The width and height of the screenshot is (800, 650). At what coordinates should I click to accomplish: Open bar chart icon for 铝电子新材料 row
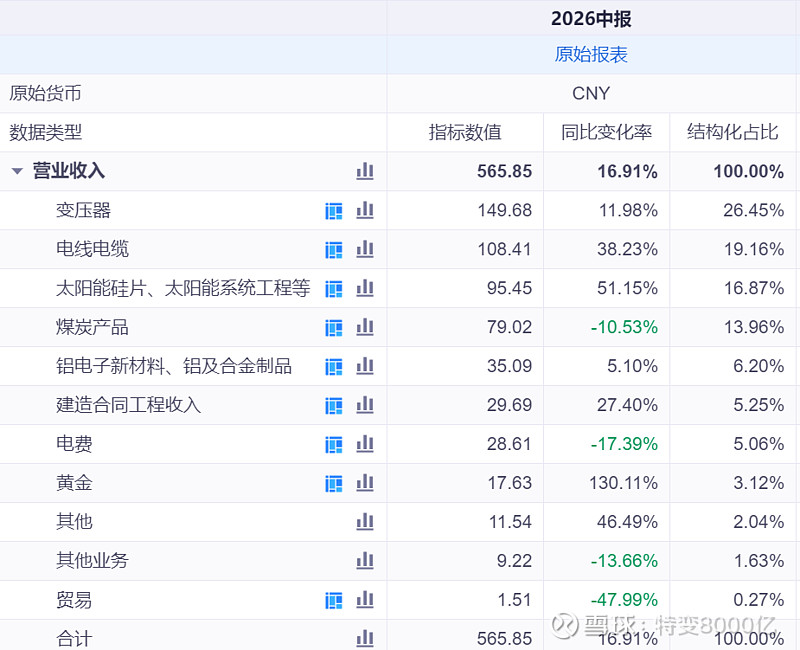(365, 366)
